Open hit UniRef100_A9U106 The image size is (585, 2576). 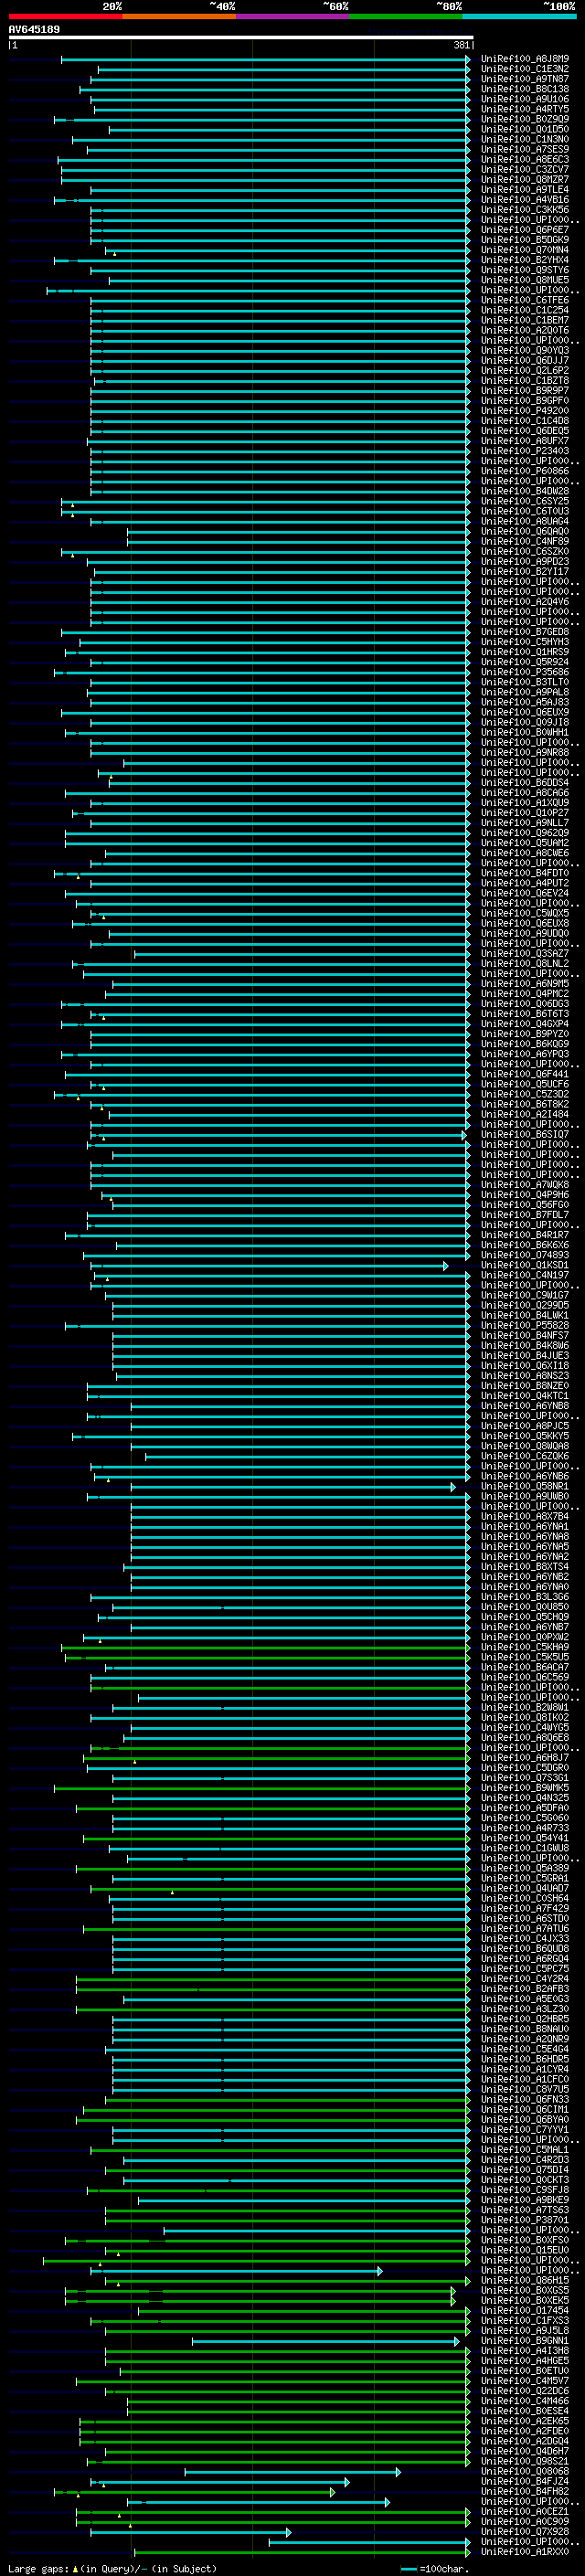[x=524, y=99]
